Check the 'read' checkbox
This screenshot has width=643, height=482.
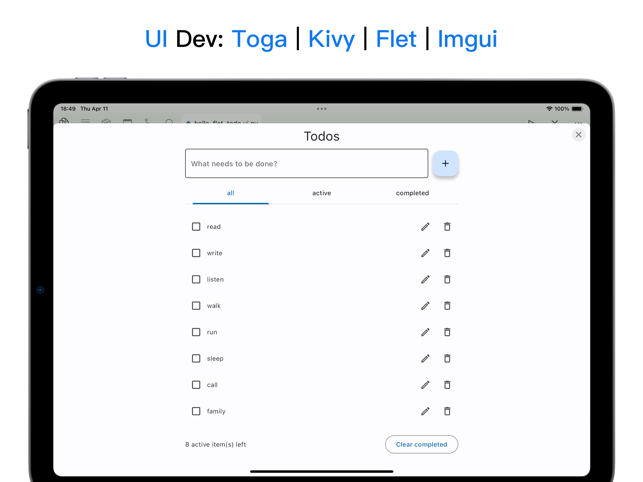(196, 226)
